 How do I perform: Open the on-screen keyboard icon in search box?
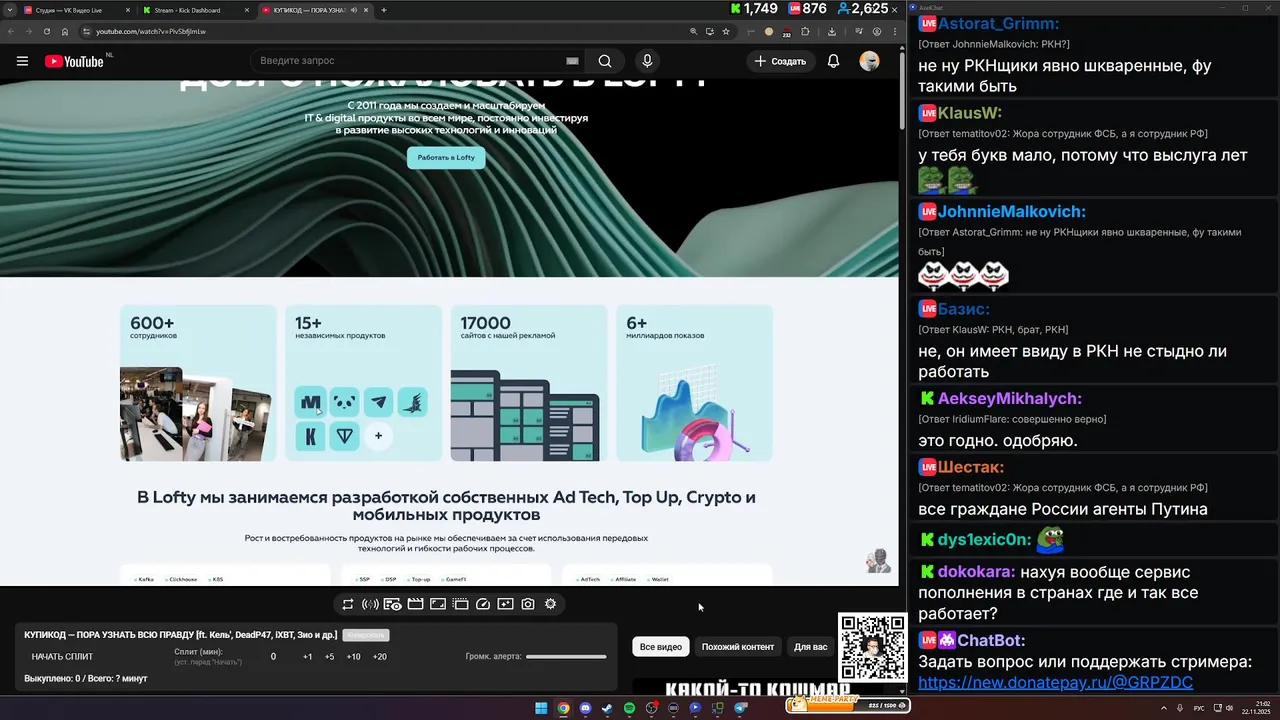(572, 61)
